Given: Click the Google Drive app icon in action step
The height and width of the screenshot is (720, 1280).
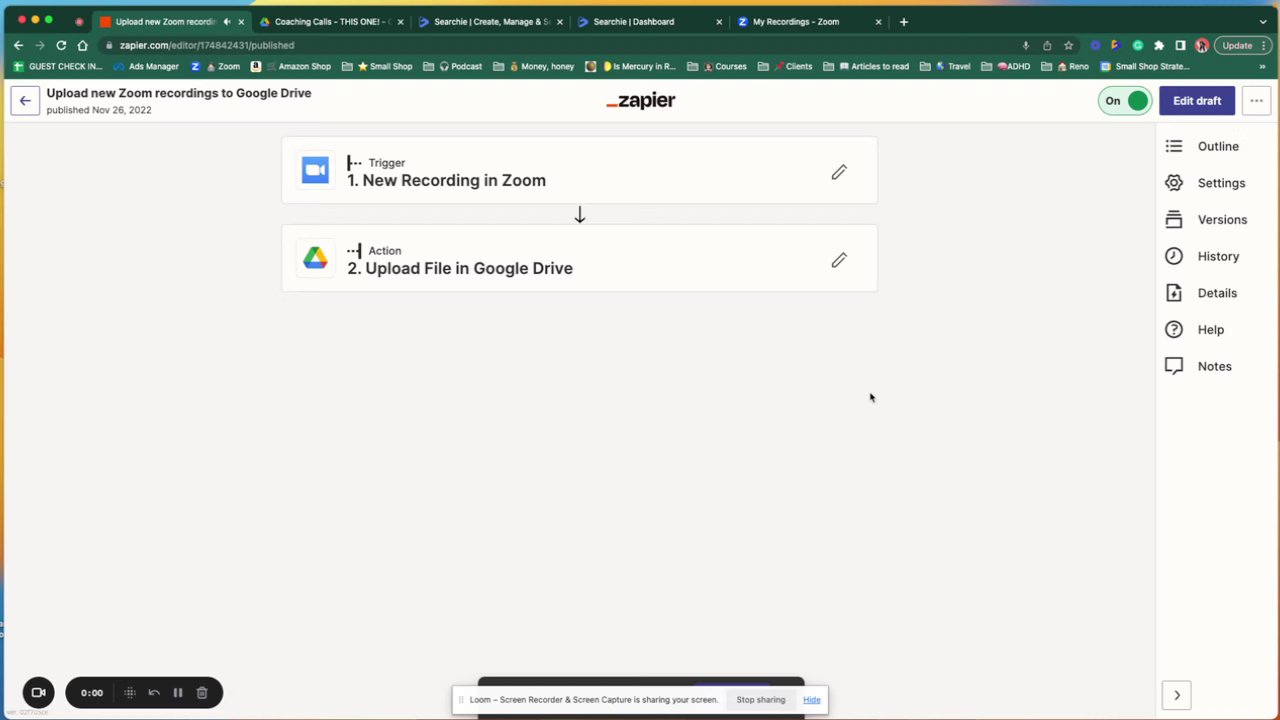Looking at the screenshot, I should (315, 258).
